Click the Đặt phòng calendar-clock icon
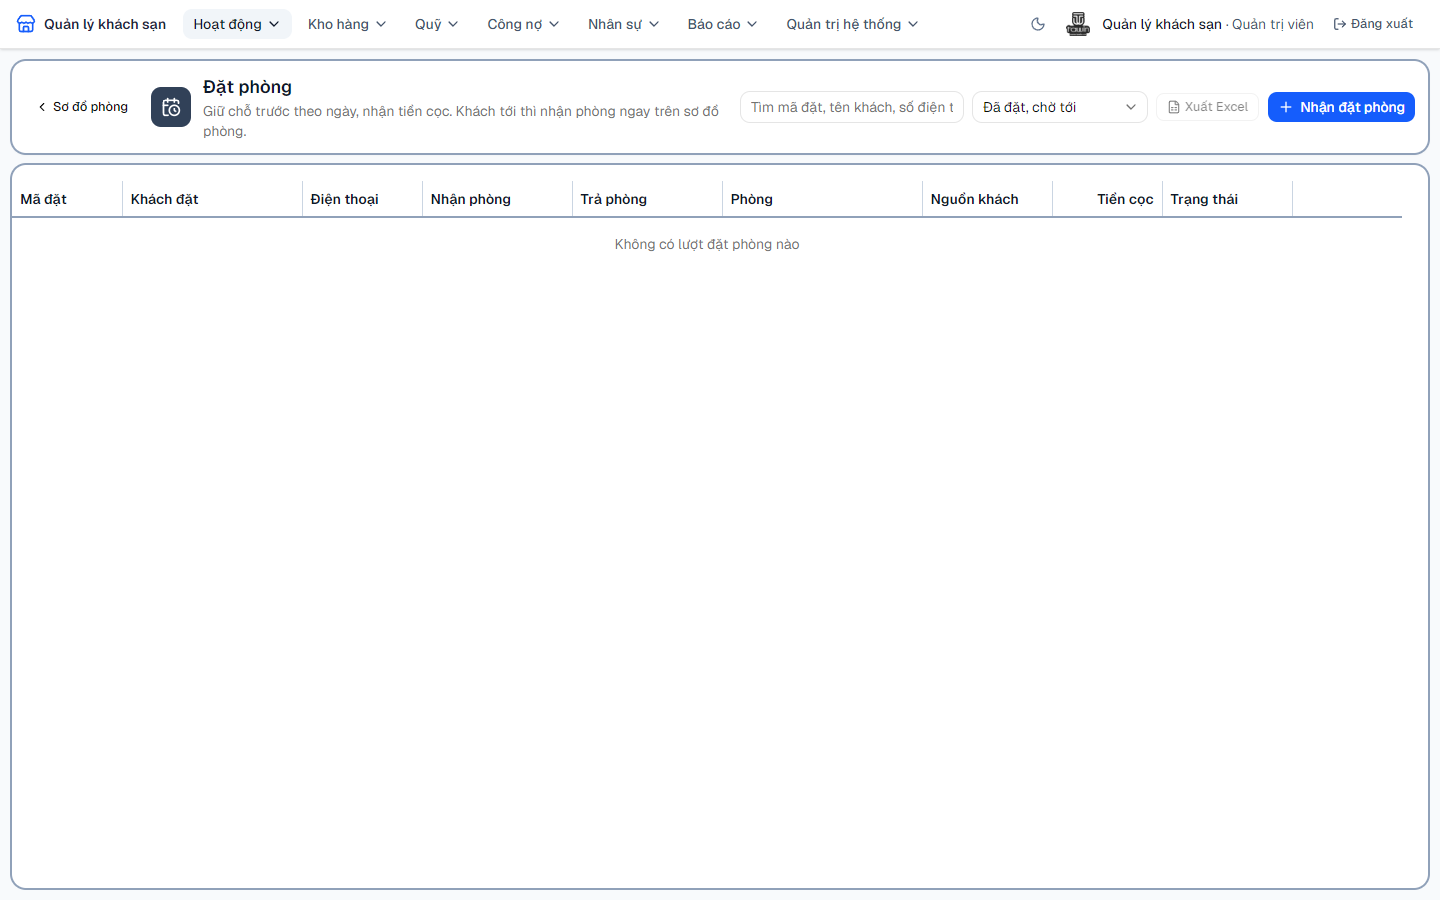Screen dimensions: 1440x900 click(x=171, y=107)
